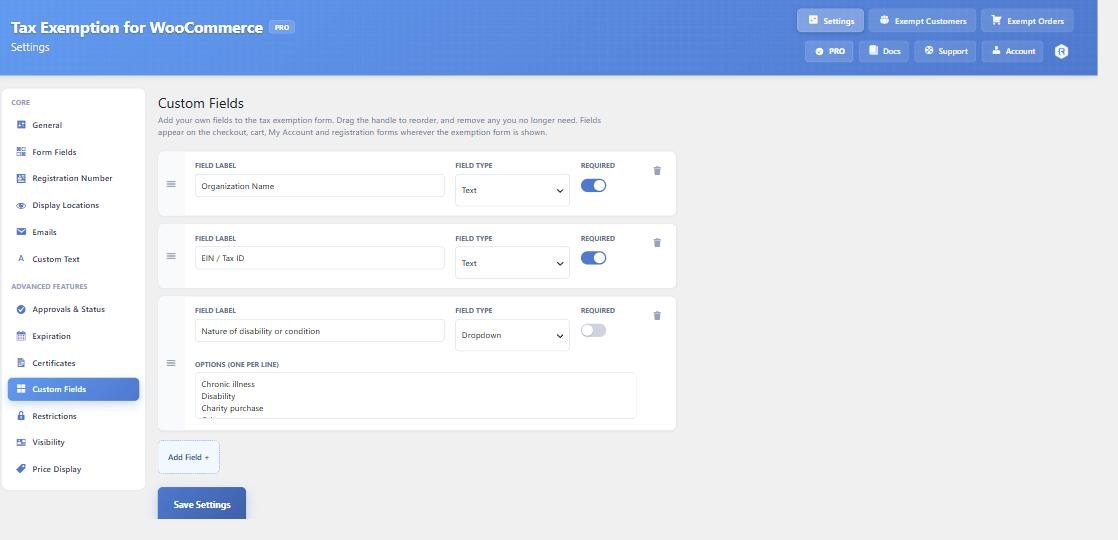Viewport: 1118px width, 540px height.
Task: Open the Exempt Customers page
Action: (x=922, y=21)
